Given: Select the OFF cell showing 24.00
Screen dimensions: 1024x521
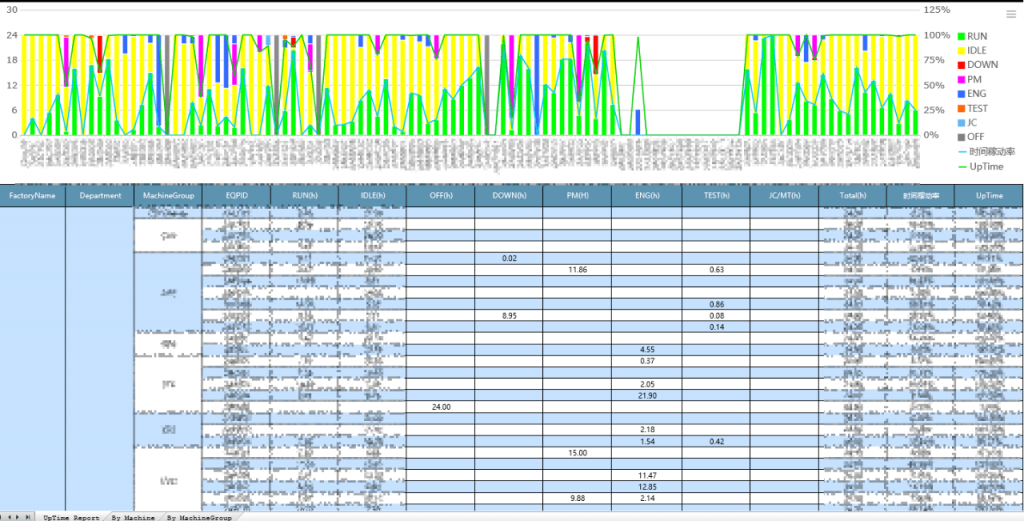Looking at the screenshot, I should [440, 407].
